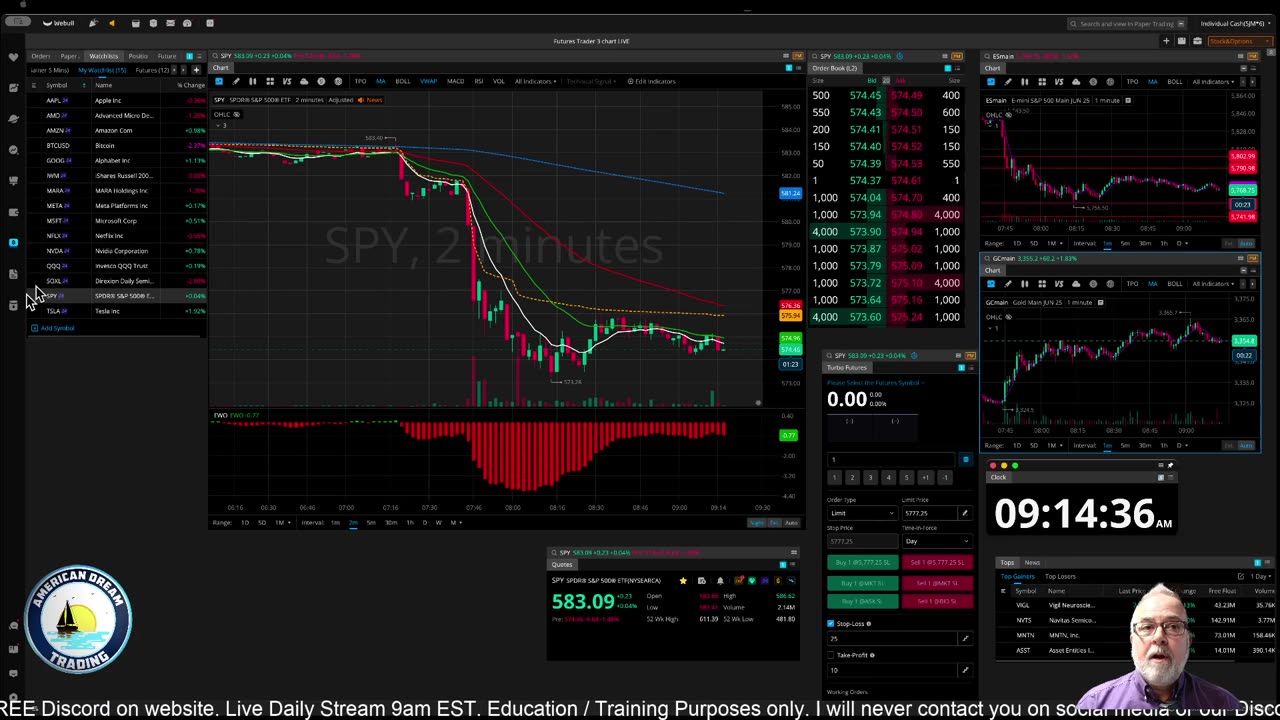Expand All Indicators dropdown in ESmain chart

[x=1213, y=82]
